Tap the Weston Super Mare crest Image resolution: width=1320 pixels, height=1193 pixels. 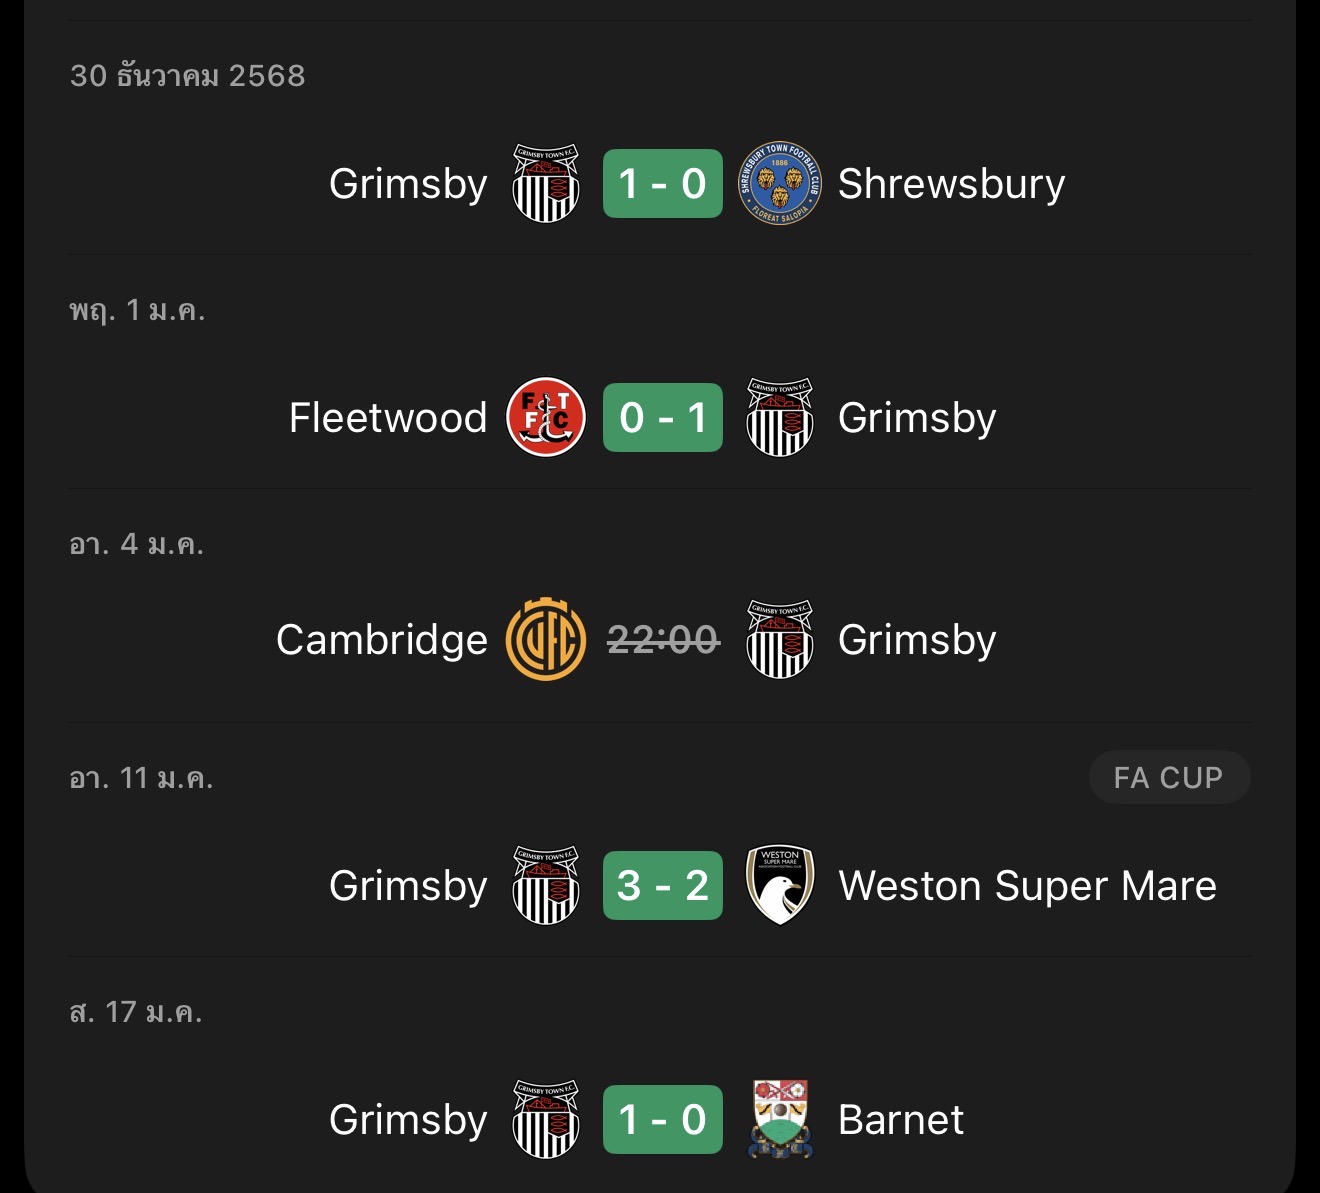(x=780, y=885)
